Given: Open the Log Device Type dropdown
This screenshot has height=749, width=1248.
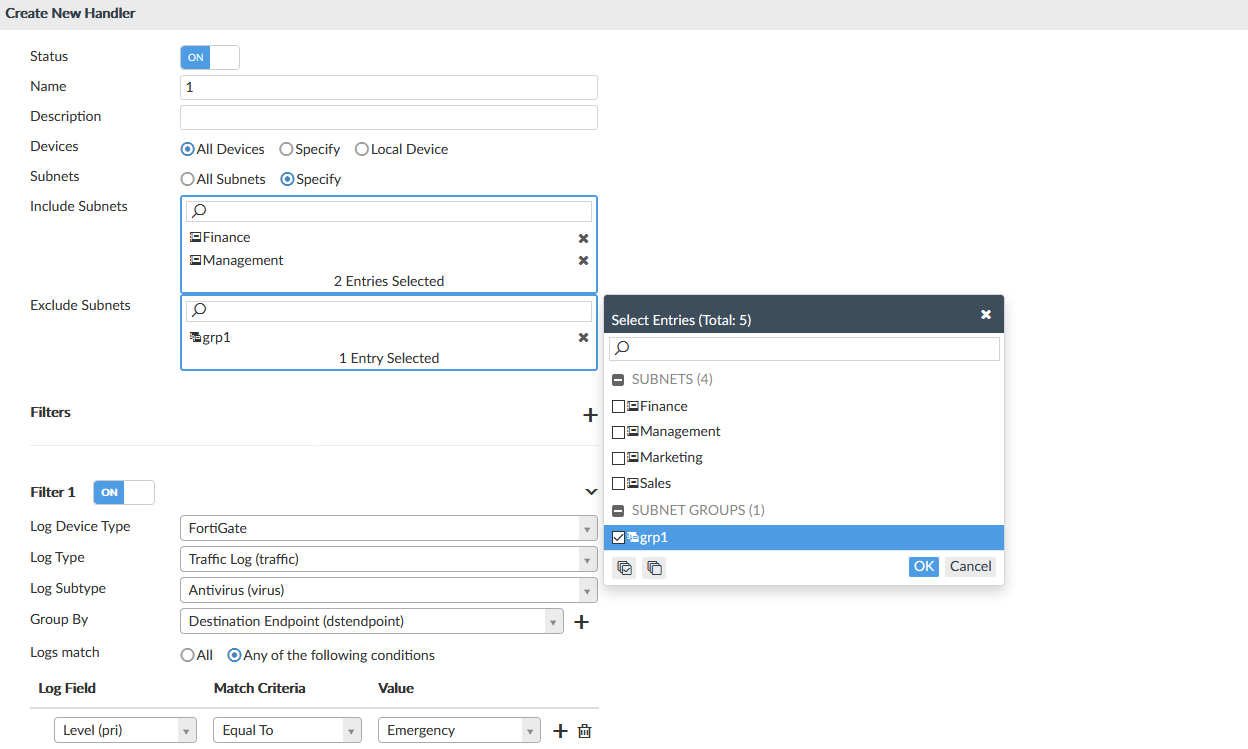Looking at the screenshot, I should [x=388, y=528].
